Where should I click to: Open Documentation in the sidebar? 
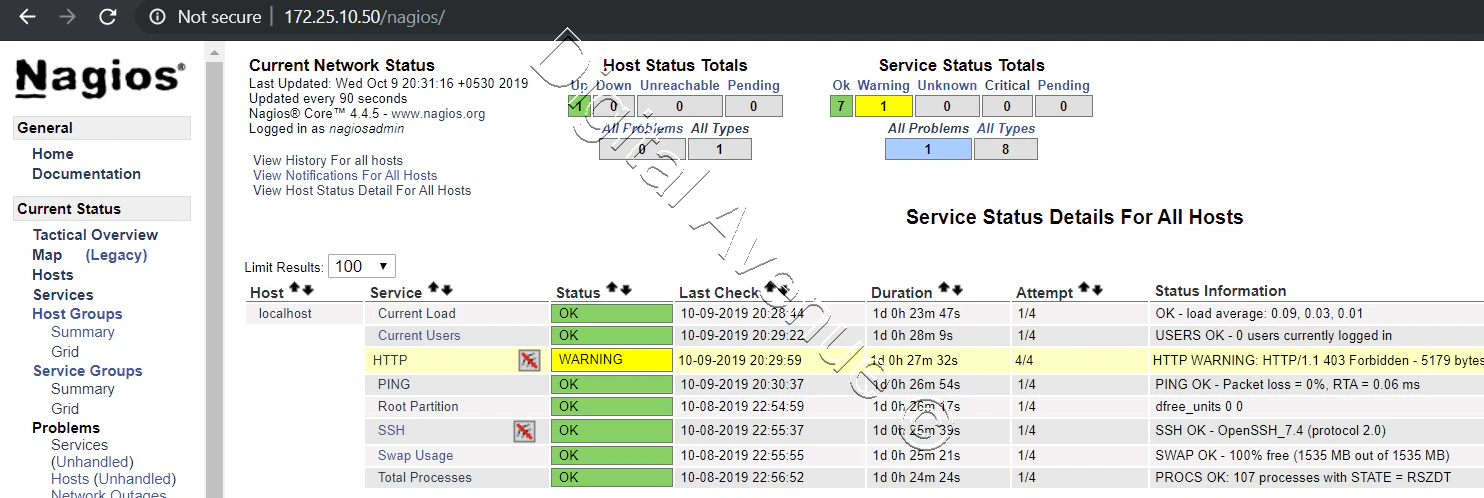(x=86, y=174)
